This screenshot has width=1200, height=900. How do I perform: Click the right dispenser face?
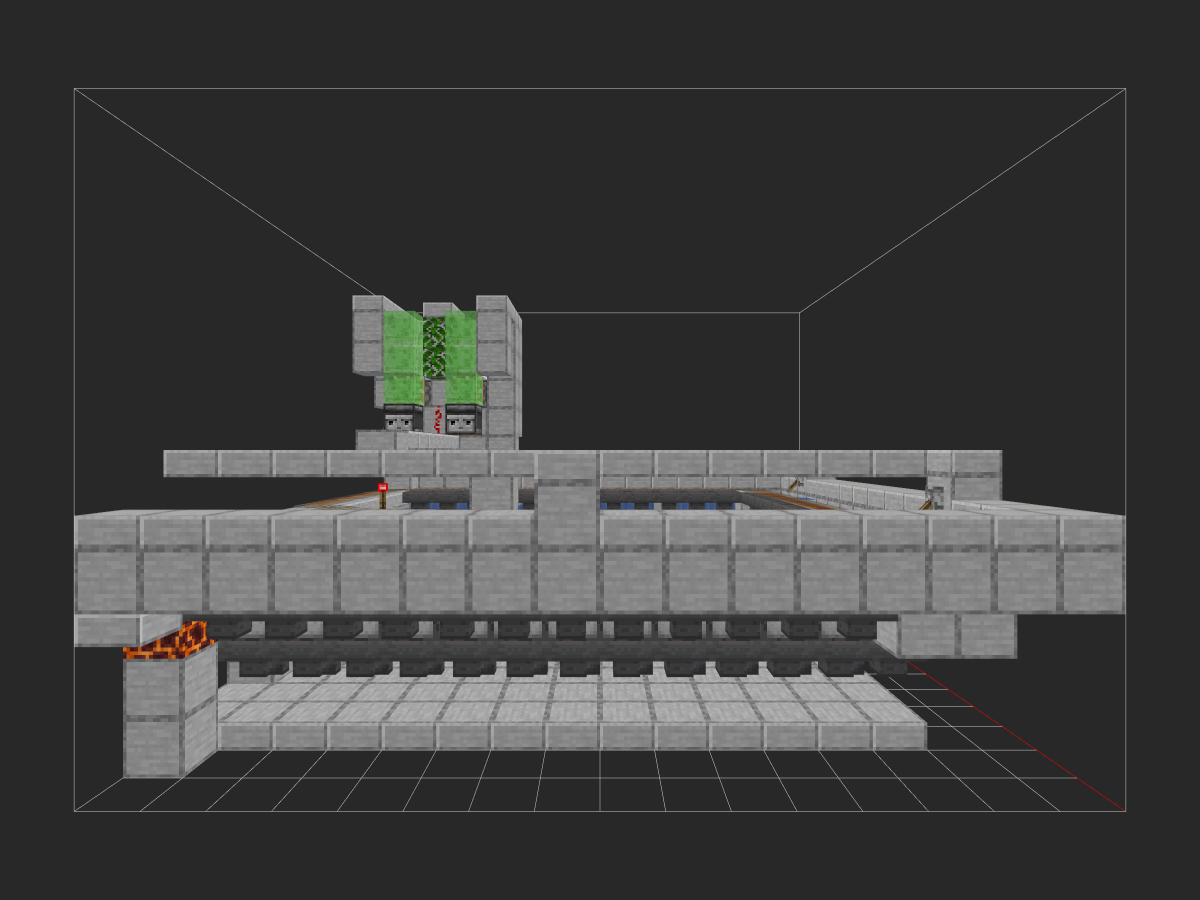(x=460, y=421)
